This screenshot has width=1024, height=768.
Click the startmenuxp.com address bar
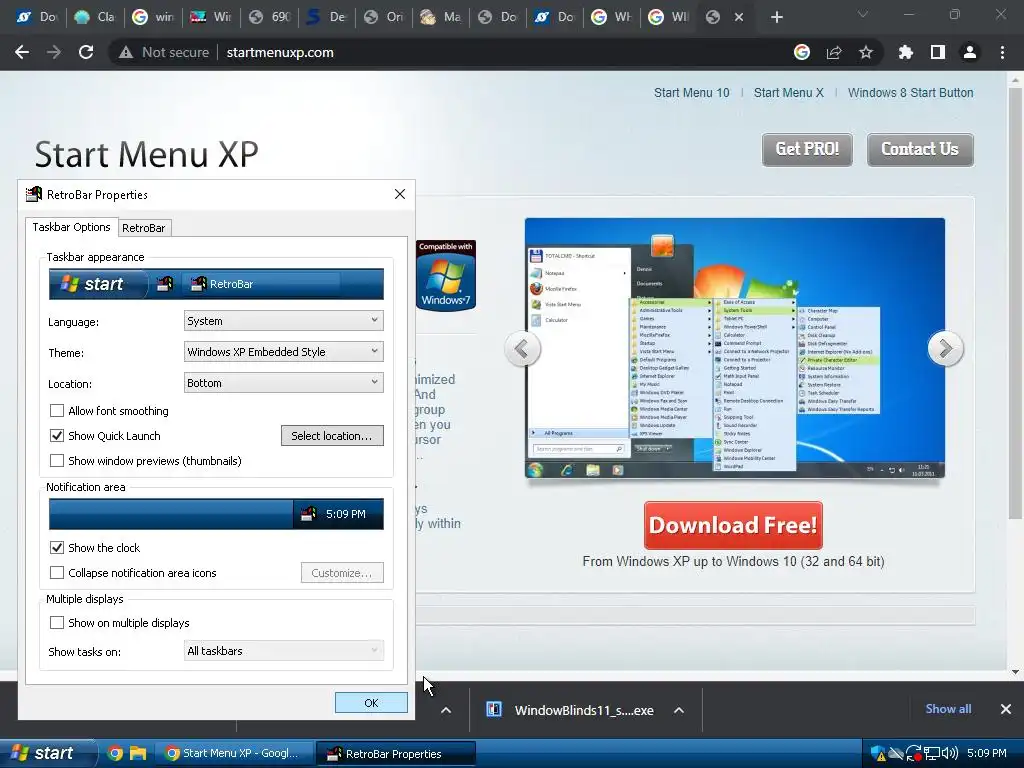tap(280, 52)
